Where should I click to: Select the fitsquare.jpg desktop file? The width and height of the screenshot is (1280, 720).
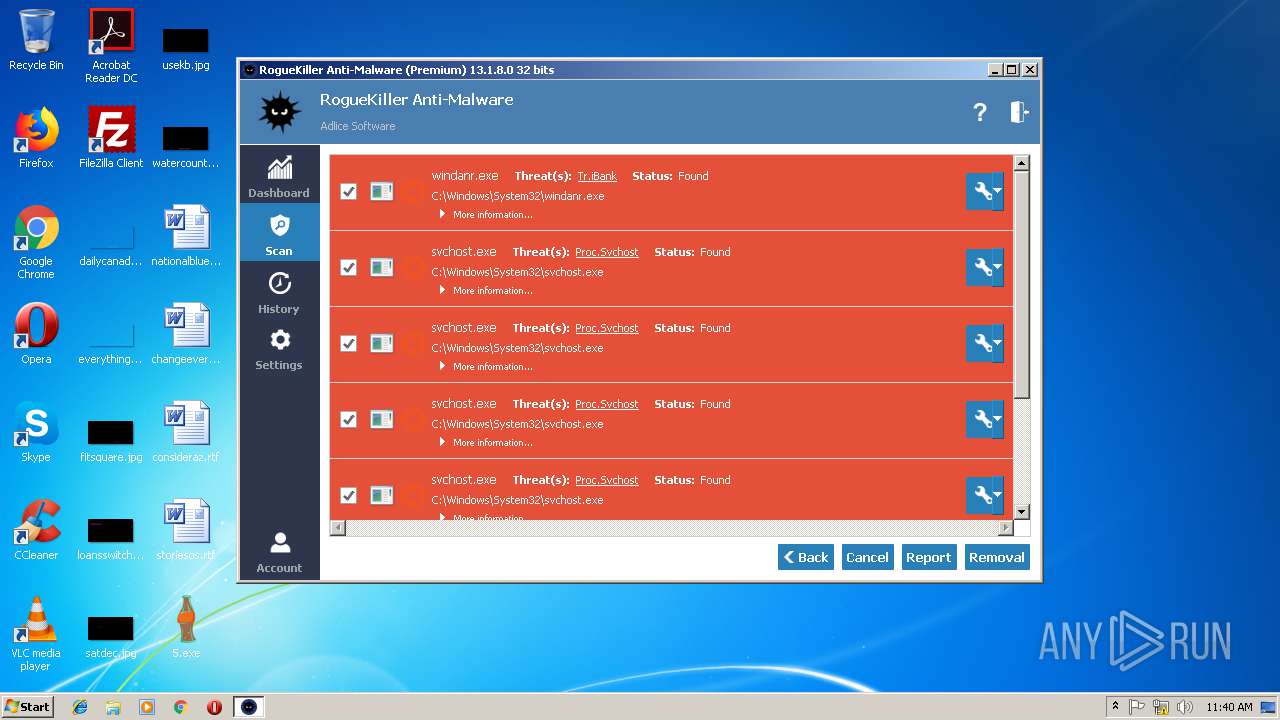[111, 440]
